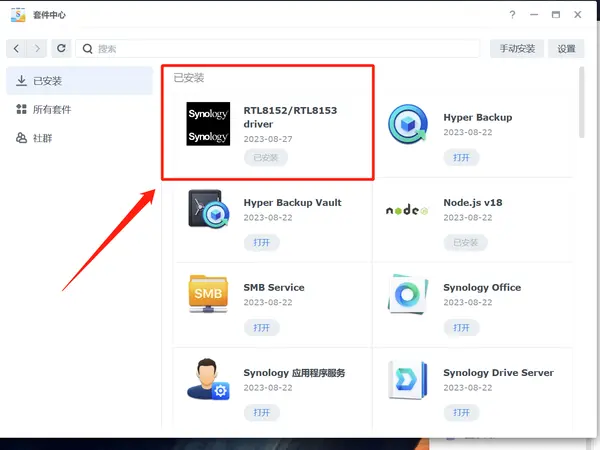The height and width of the screenshot is (450, 600).
Task: Open the Synology Office icon
Action: [408, 294]
